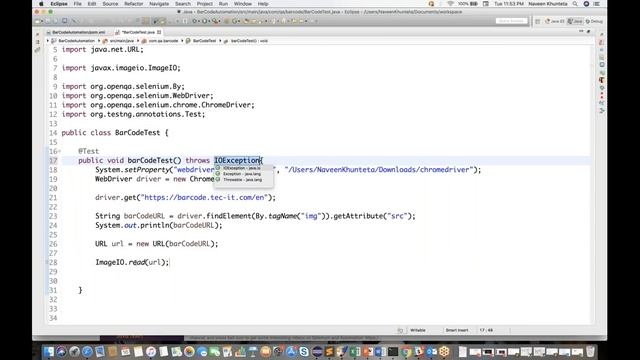Image resolution: width=640 pixels, height=360 pixels.
Task: Open Sublime Text from the Dock
Action: coord(329,351)
